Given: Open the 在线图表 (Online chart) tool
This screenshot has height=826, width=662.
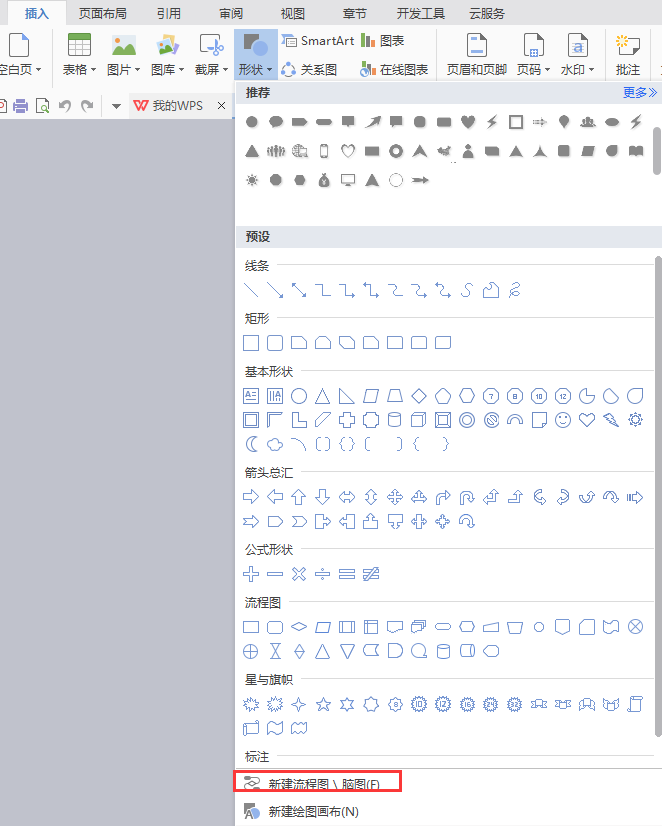Looking at the screenshot, I should pos(394,69).
